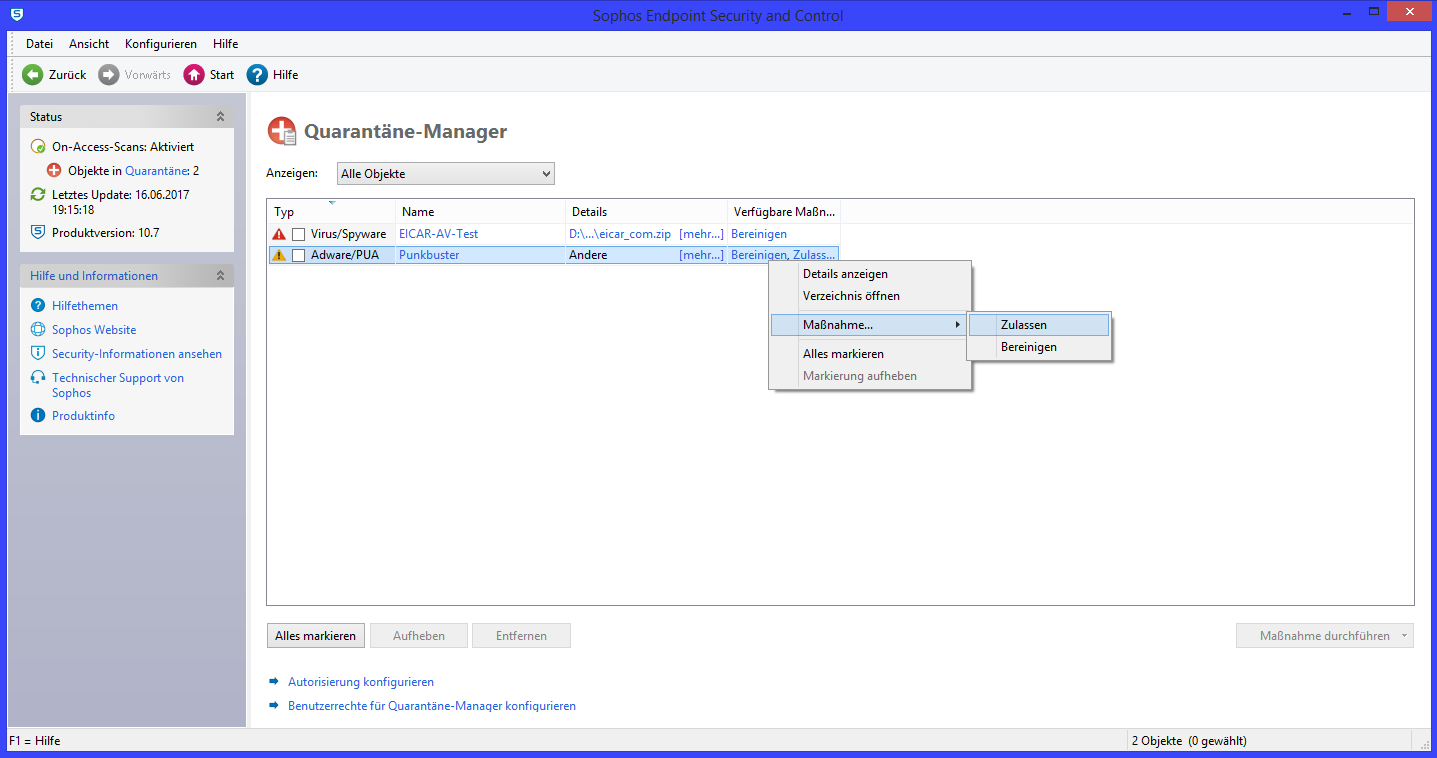Click the info icon beside Produktinfo
Viewport: 1437px width, 758px height.
pyautogui.click(x=38, y=416)
